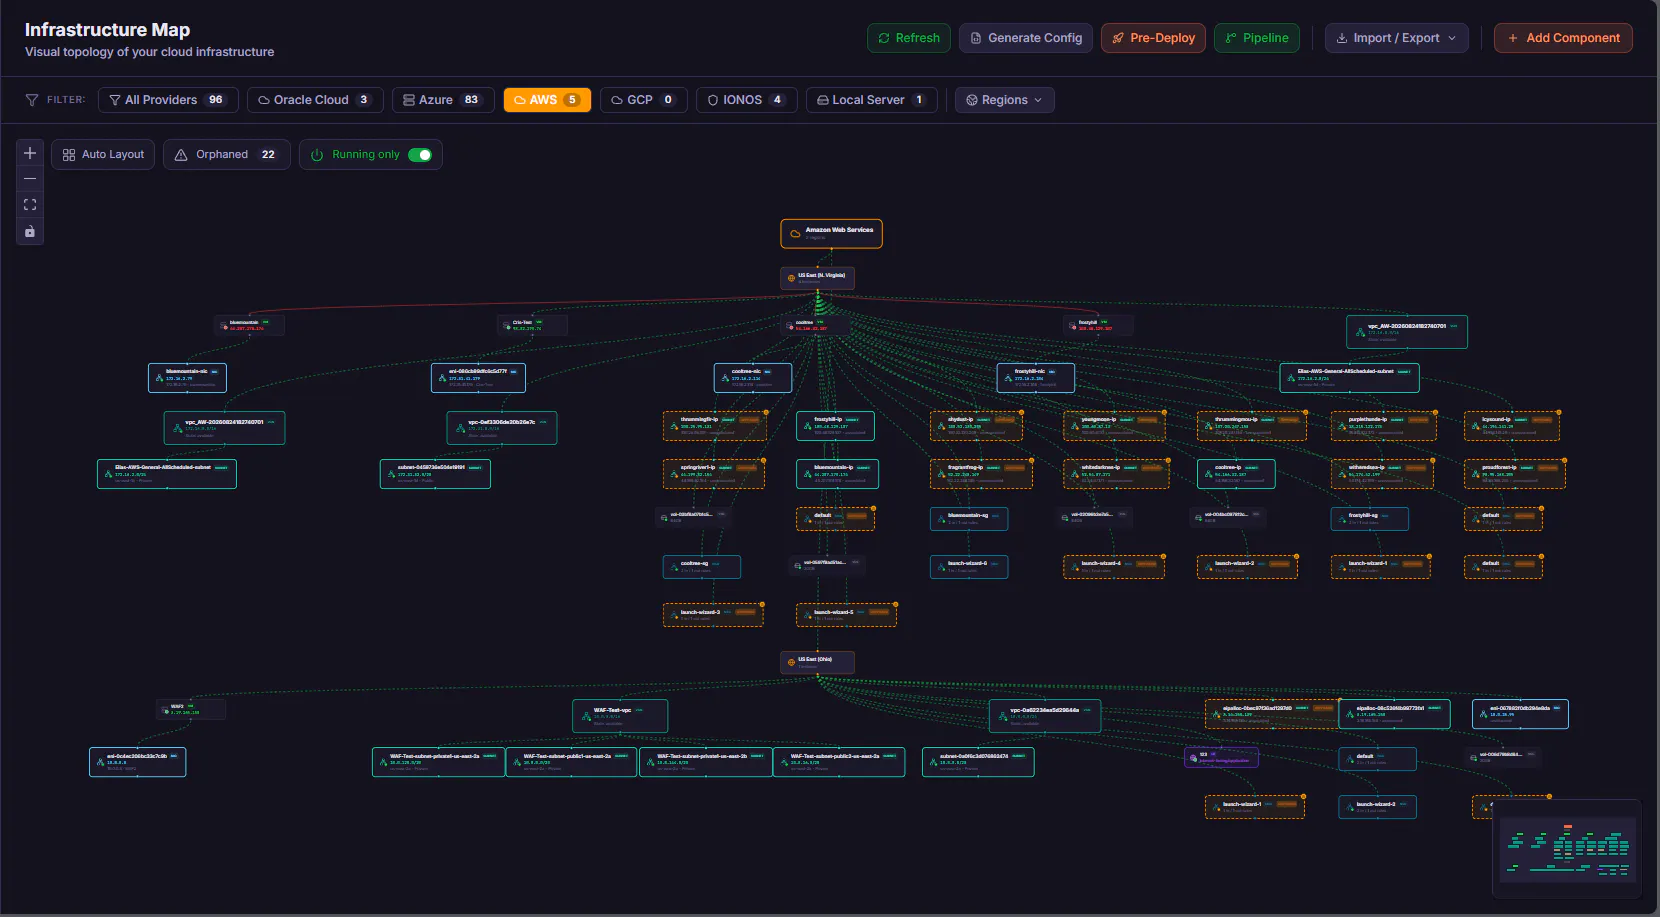Filter by IONOS provider
Screen dimensions: 1660x917
point(746,100)
